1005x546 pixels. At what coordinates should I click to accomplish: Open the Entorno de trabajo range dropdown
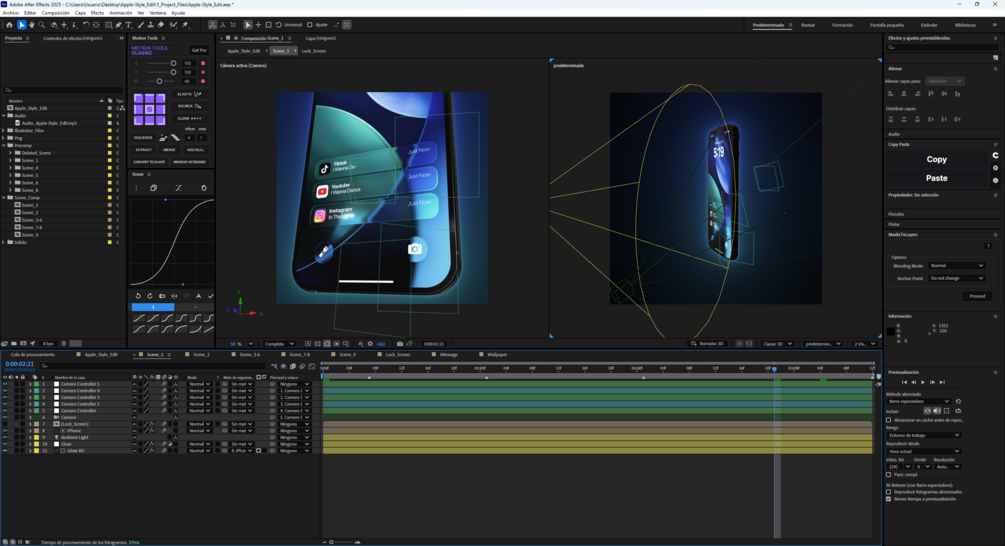click(923, 435)
